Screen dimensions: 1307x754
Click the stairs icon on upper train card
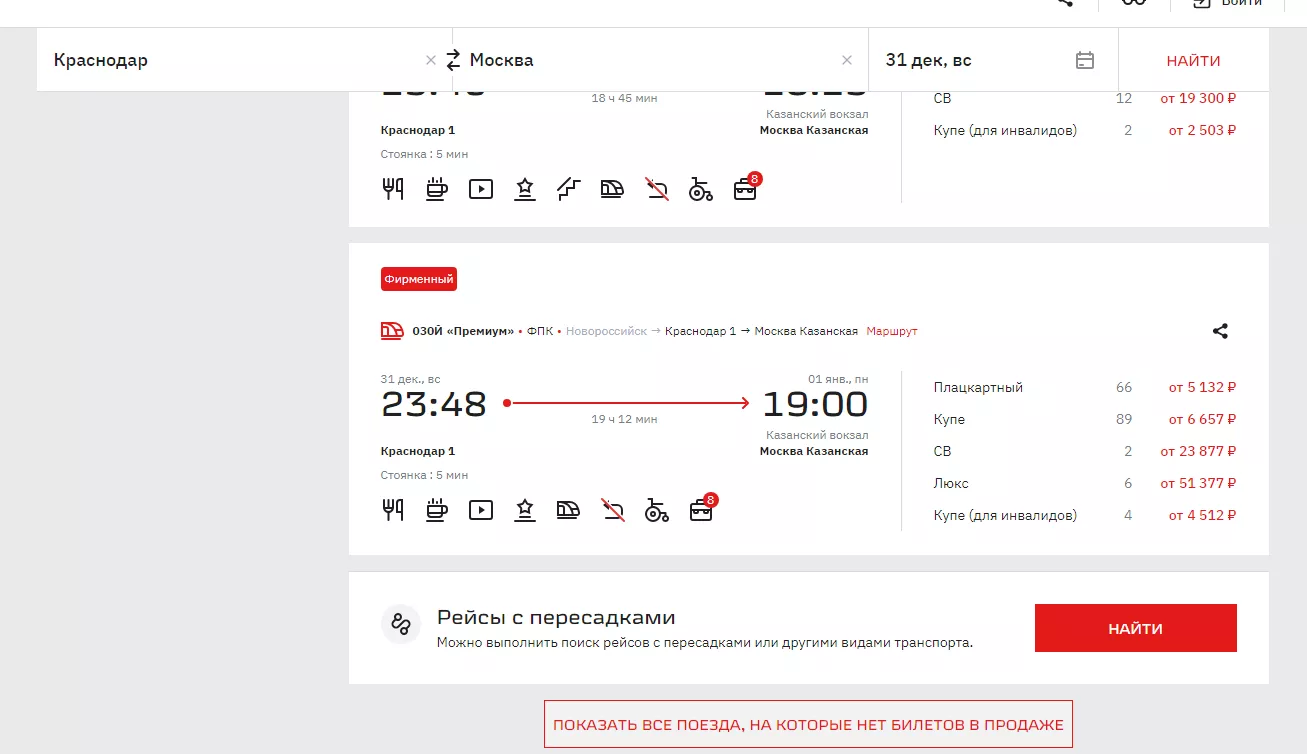click(x=569, y=189)
